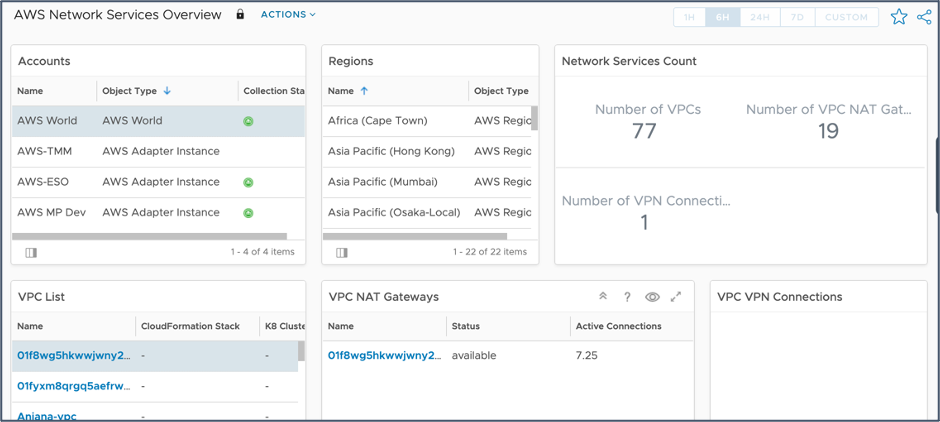The width and height of the screenshot is (940, 422).
Task: Click AWS World green collection status icon
Action: 248,121
